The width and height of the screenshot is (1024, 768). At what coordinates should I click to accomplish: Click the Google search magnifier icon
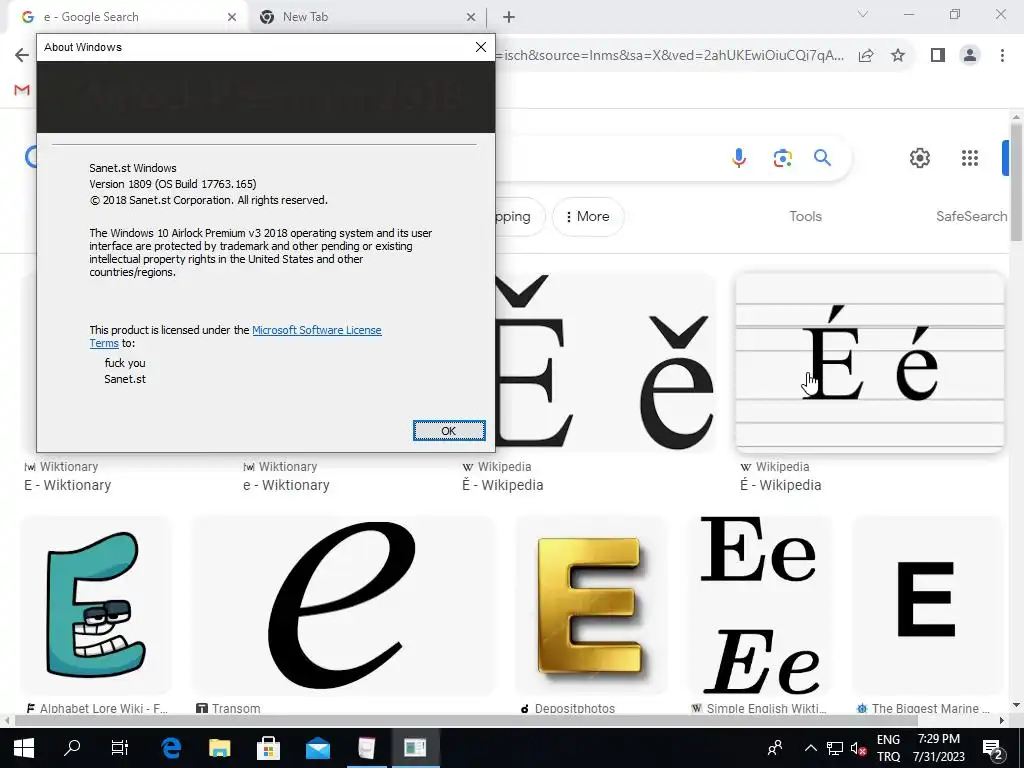pos(822,157)
